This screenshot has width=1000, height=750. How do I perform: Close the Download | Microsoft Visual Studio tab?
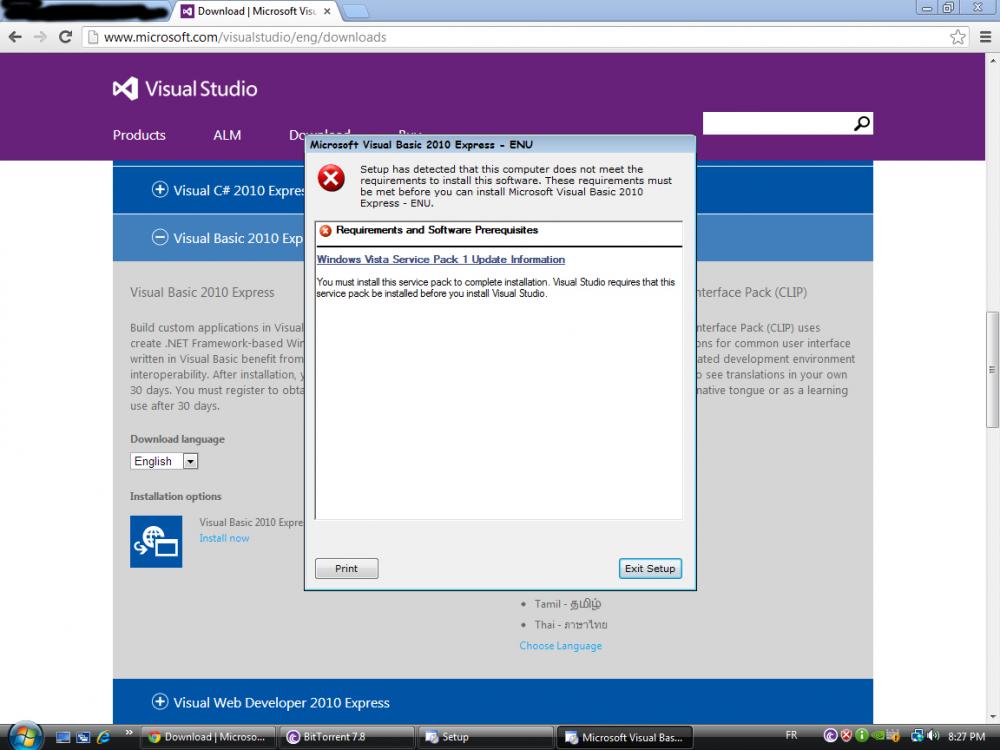point(327,11)
